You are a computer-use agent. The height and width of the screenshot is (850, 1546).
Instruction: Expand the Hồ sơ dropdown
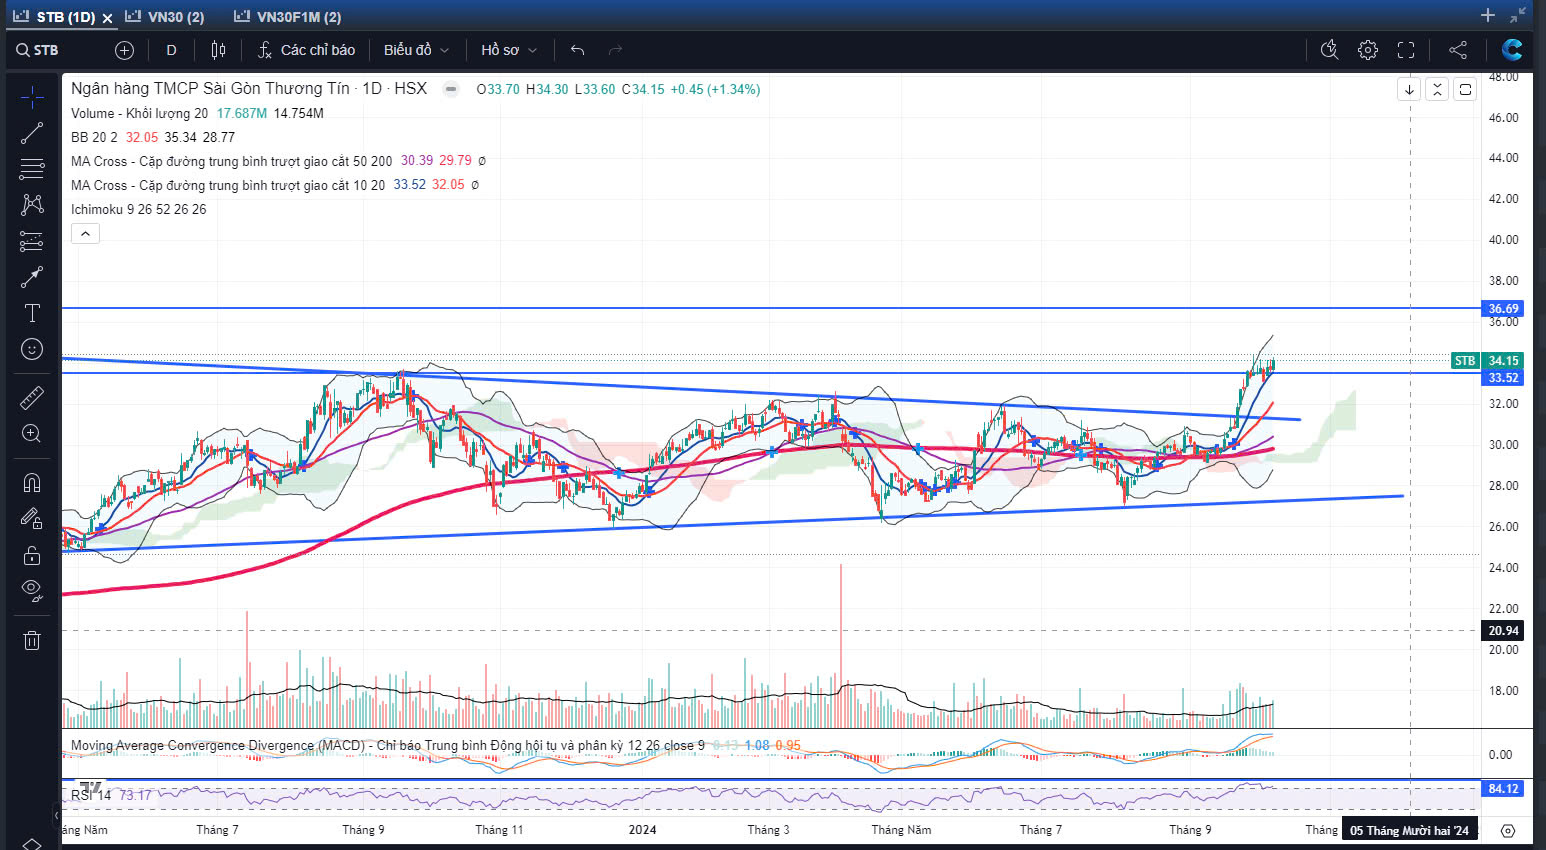(x=508, y=50)
